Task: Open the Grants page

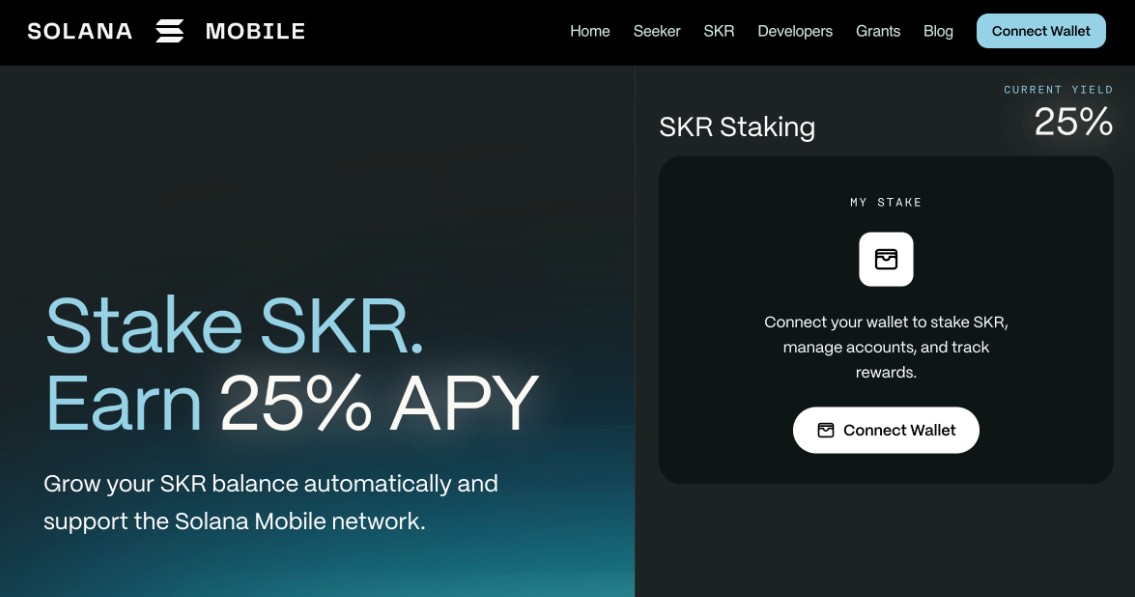Action: coord(877,31)
